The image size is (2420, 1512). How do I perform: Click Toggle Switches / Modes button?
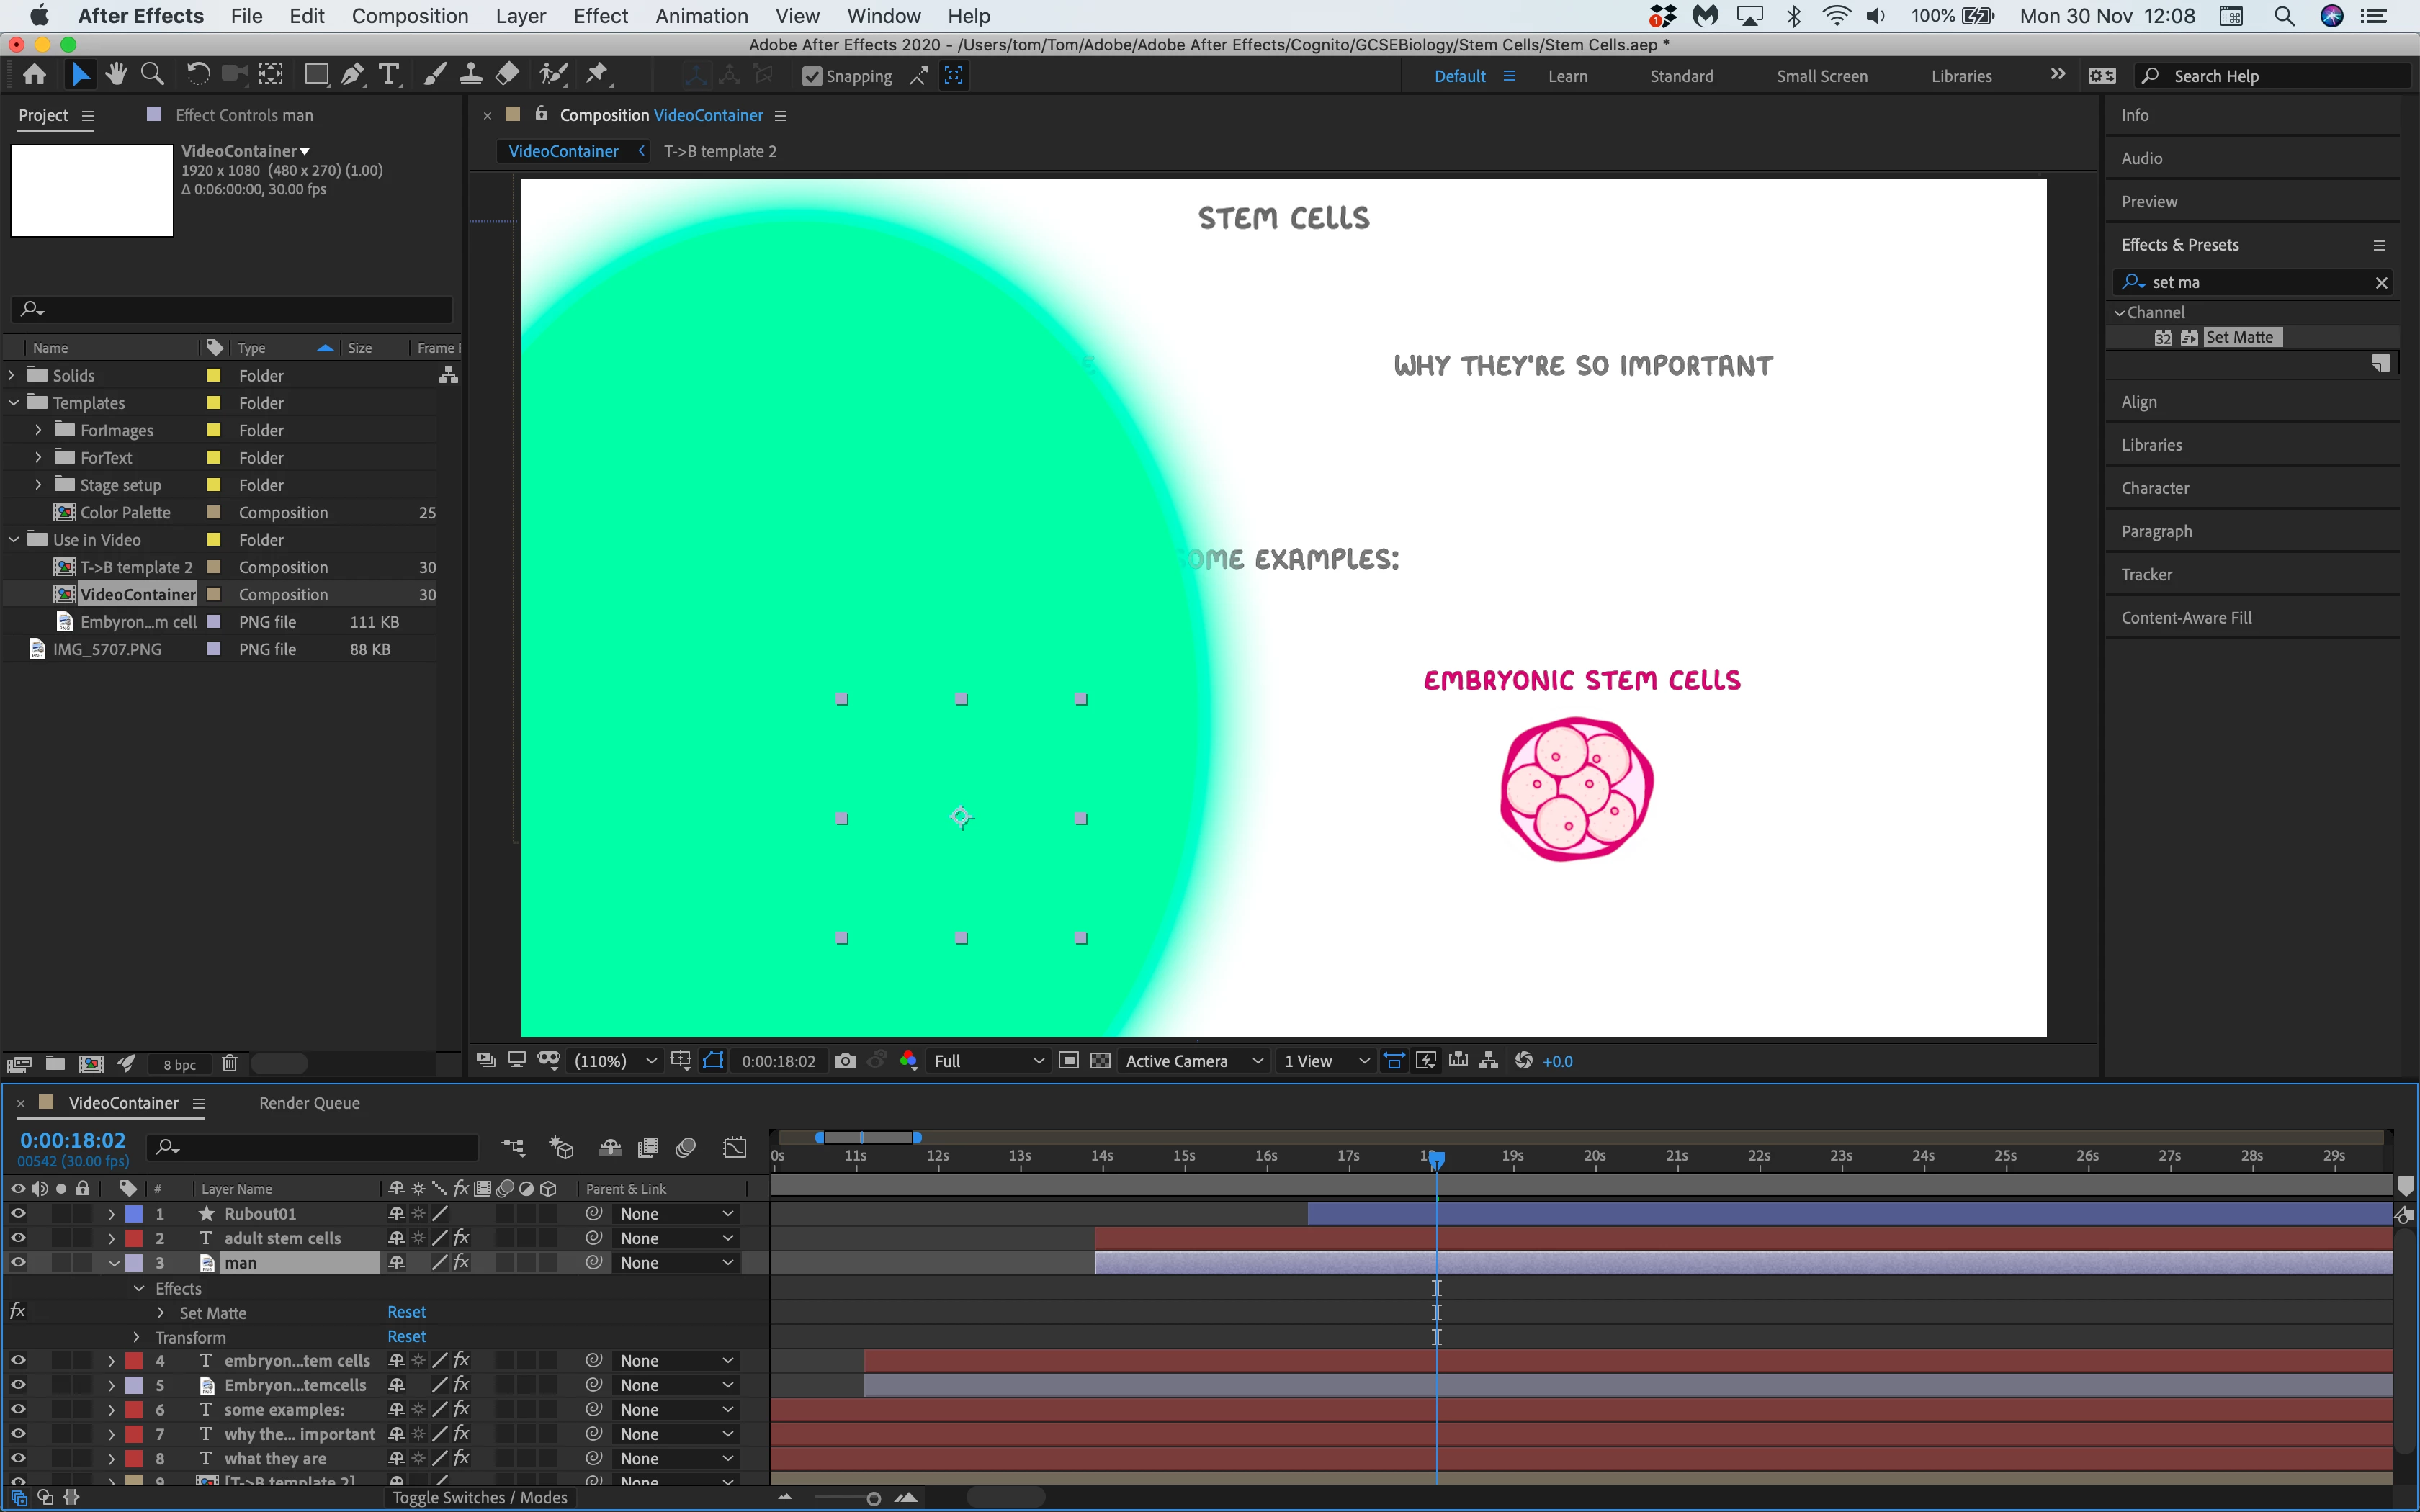tap(479, 1497)
